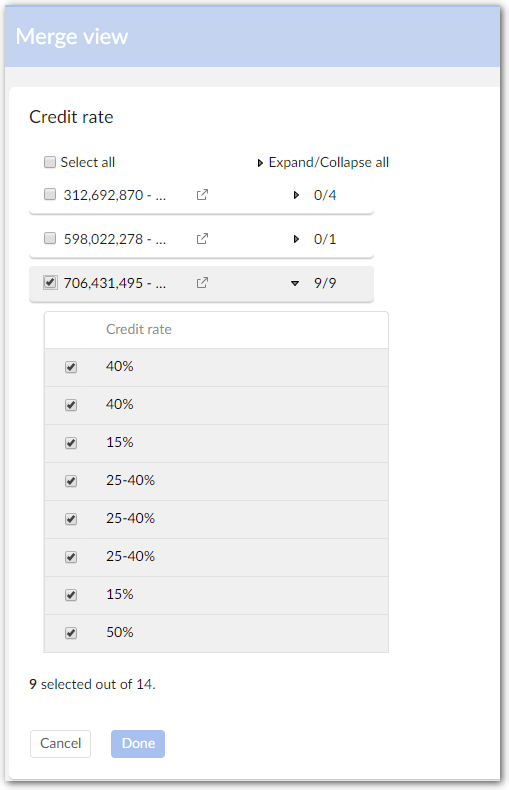This screenshot has height=790, width=509.
Task: Collapse the 706,431,495 group arrow
Action: 295,283
